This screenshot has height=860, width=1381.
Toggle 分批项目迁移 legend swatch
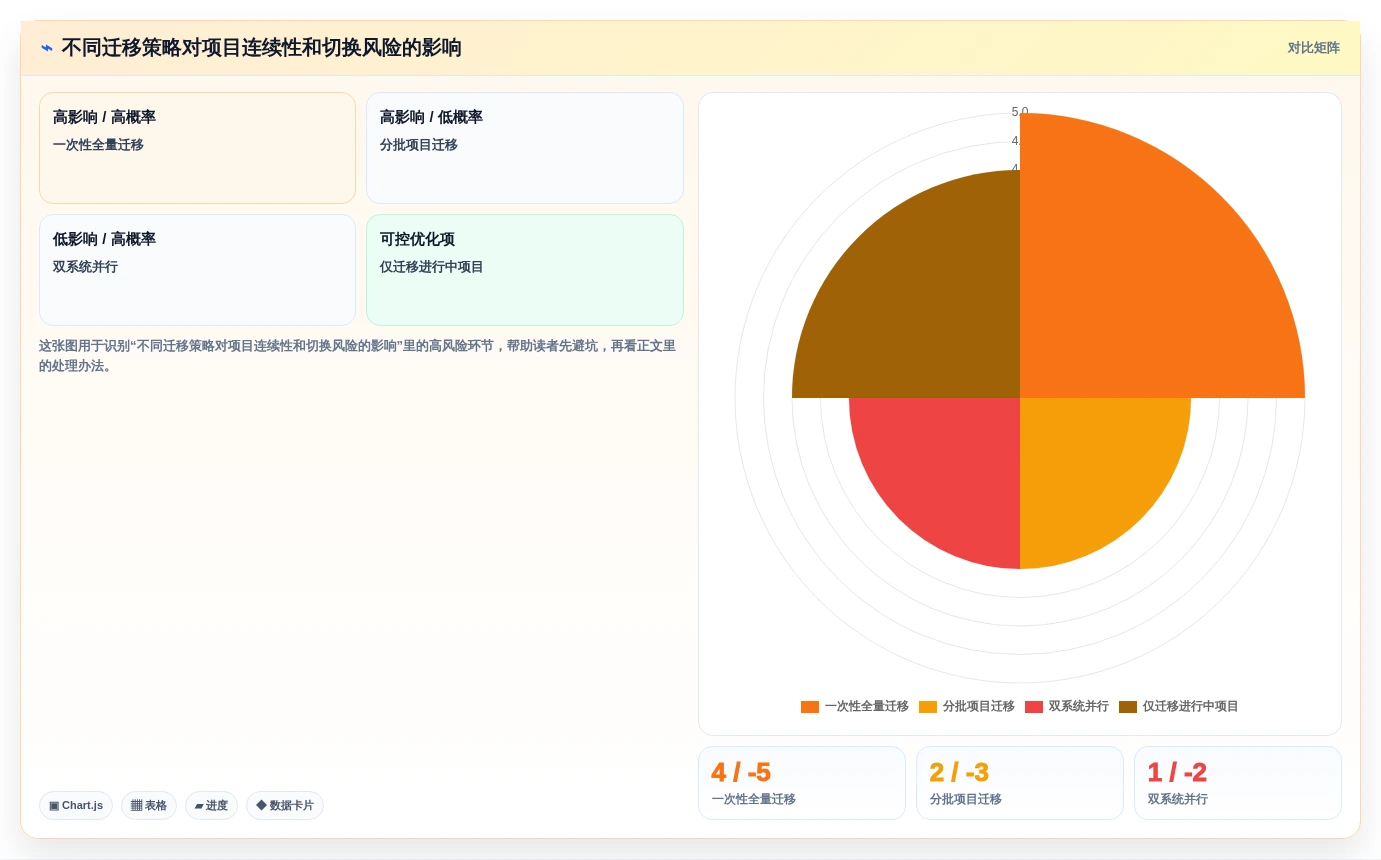click(928, 707)
